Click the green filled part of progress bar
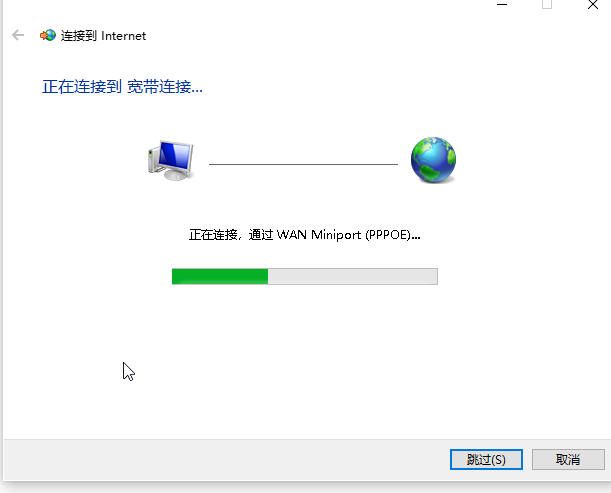The width and height of the screenshot is (611, 493). (x=220, y=276)
